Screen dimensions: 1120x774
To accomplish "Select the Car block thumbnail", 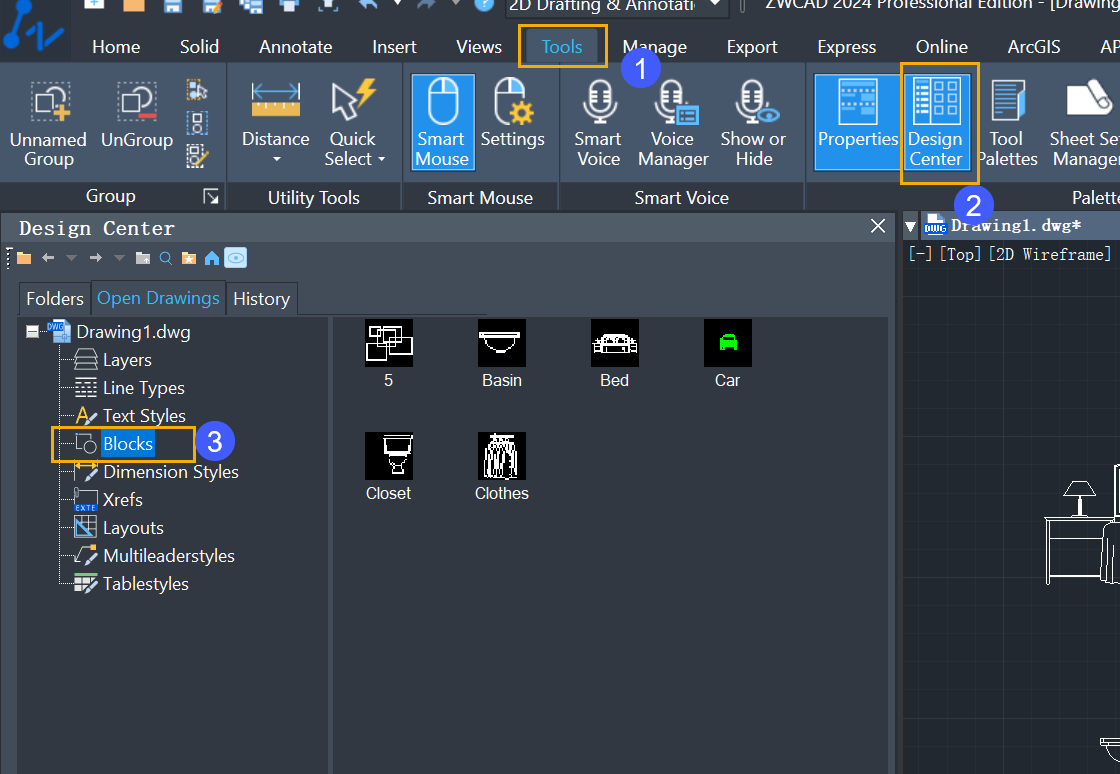I will click(x=727, y=343).
